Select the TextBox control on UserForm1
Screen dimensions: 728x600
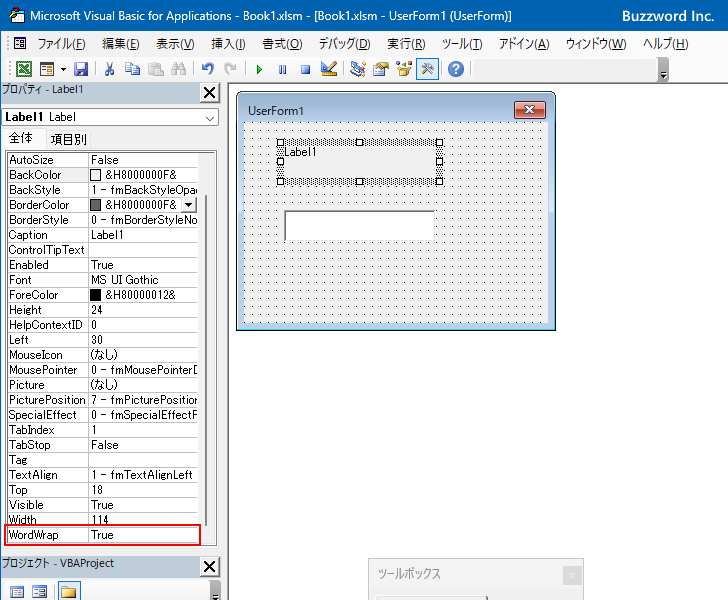[360, 226]
